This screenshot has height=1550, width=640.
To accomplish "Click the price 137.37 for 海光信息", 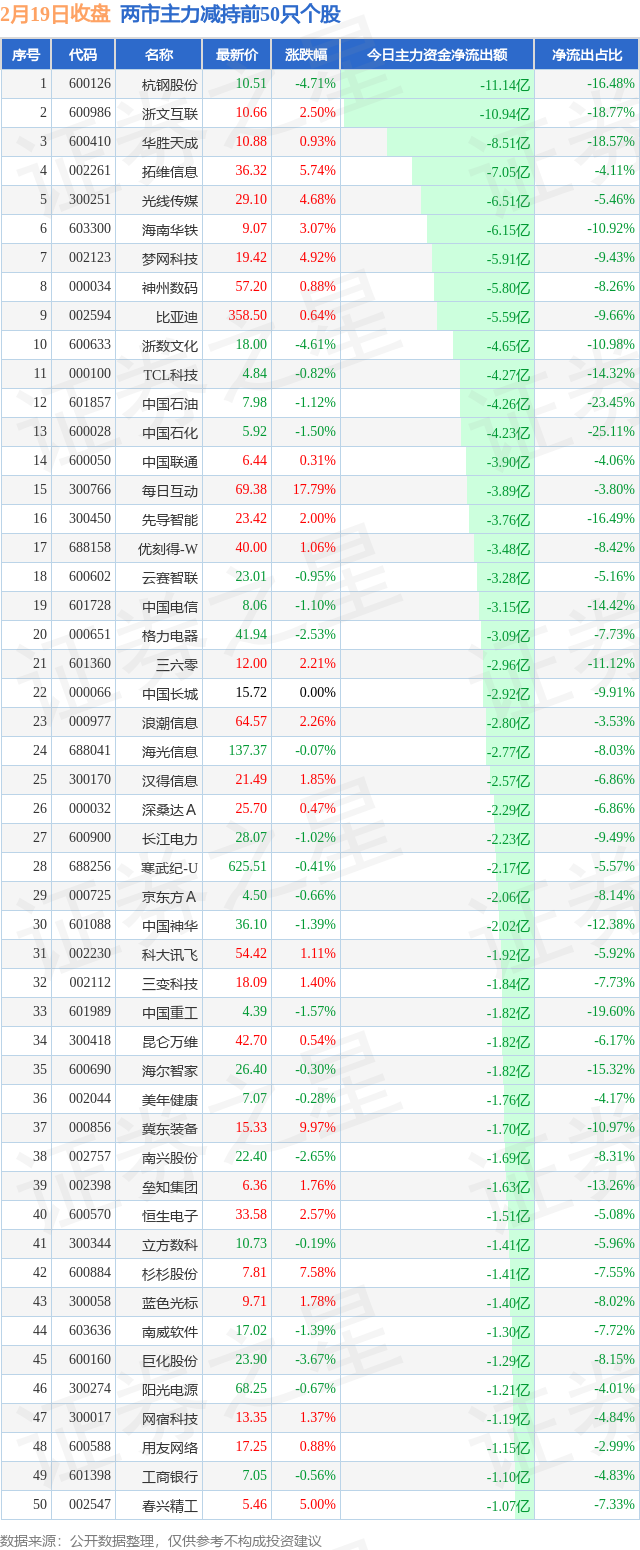I will [x=247, y=751].
